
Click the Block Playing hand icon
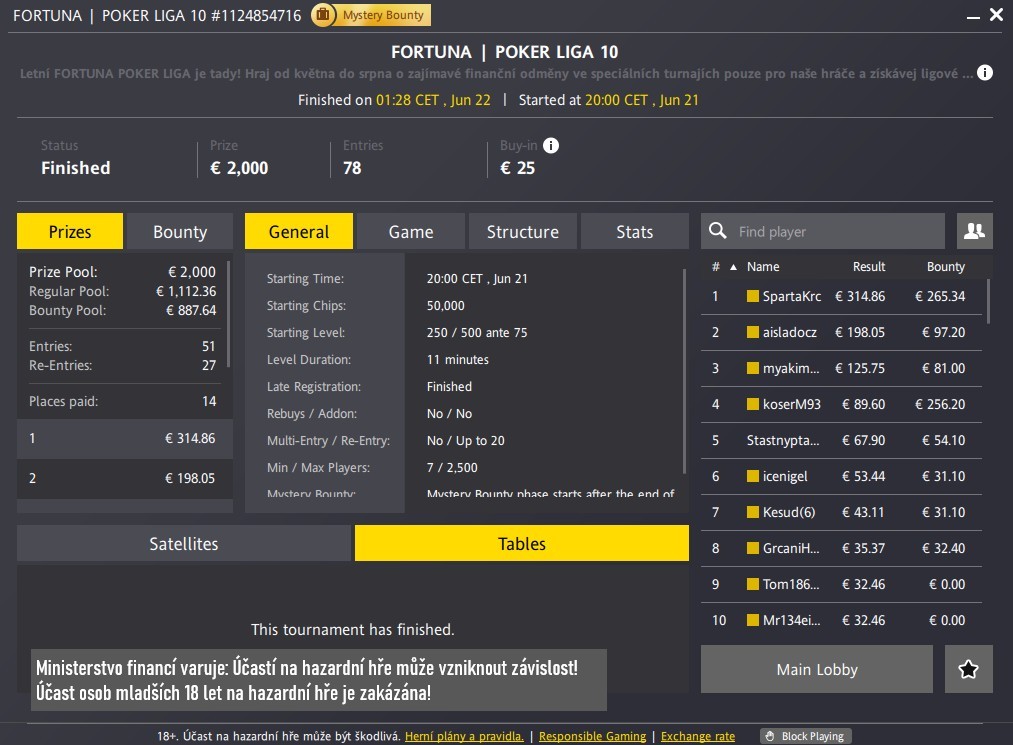pyautogui.click(x=769, y=736)
